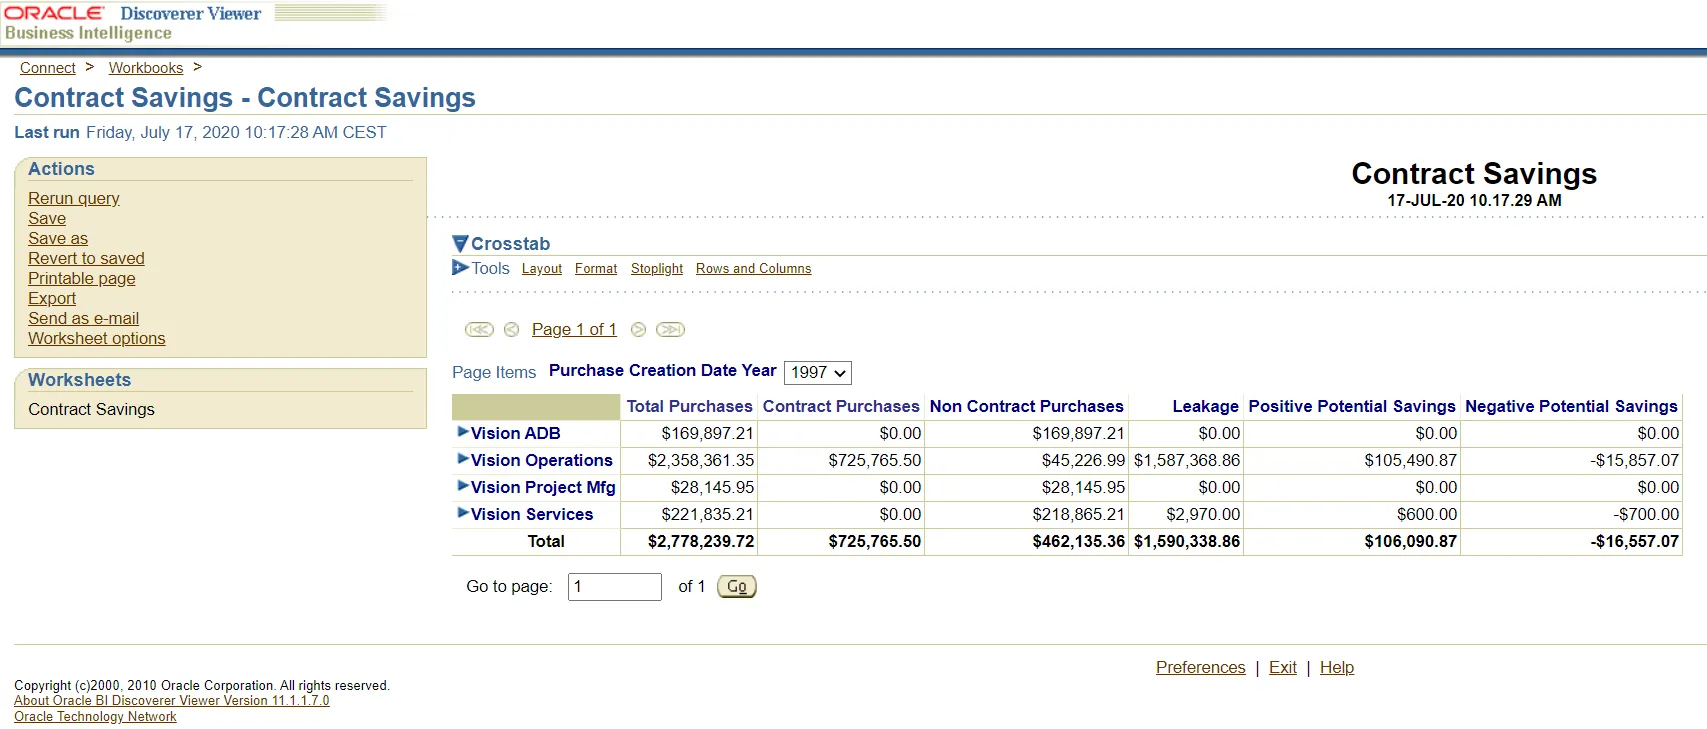Click Revert to saved link
Screen dimensions: 1707x729
tap(86, 258)
